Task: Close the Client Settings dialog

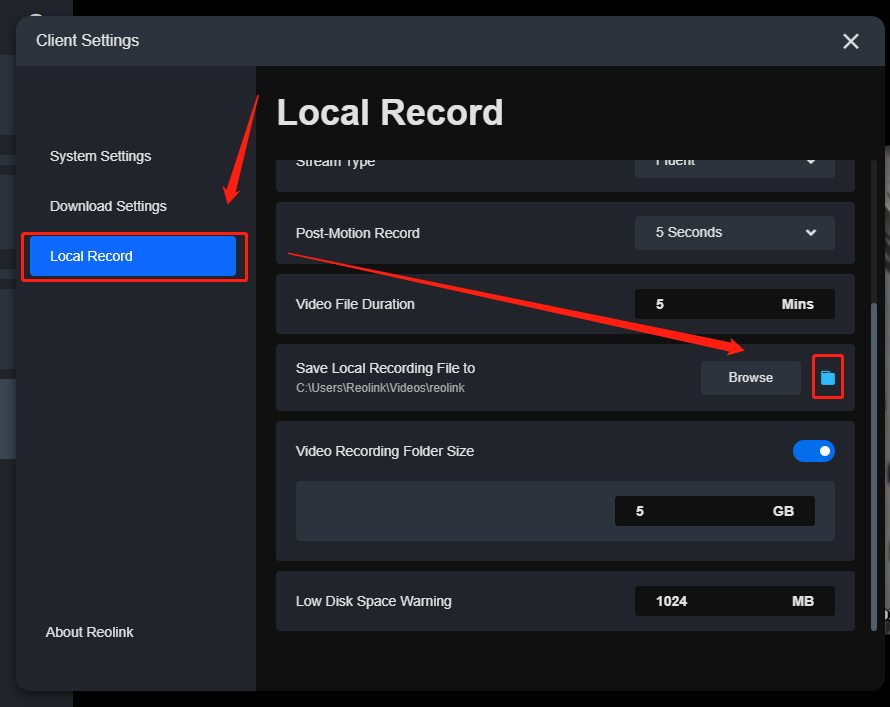Action: click(x=850, y=41)
